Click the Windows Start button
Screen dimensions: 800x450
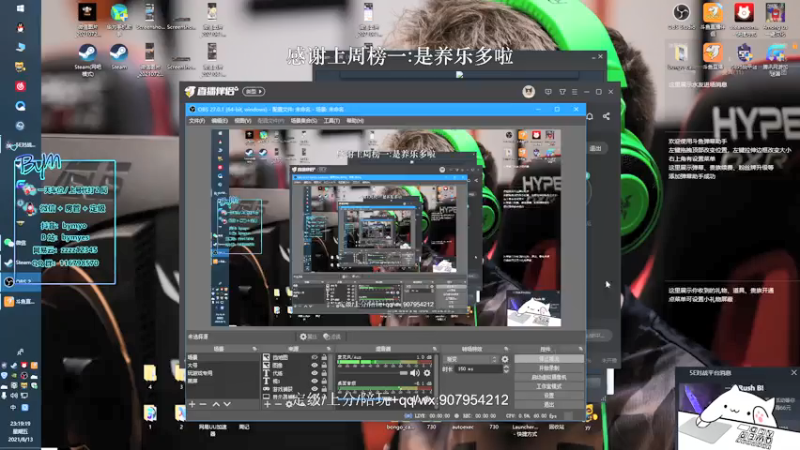[x=20, y=9]
